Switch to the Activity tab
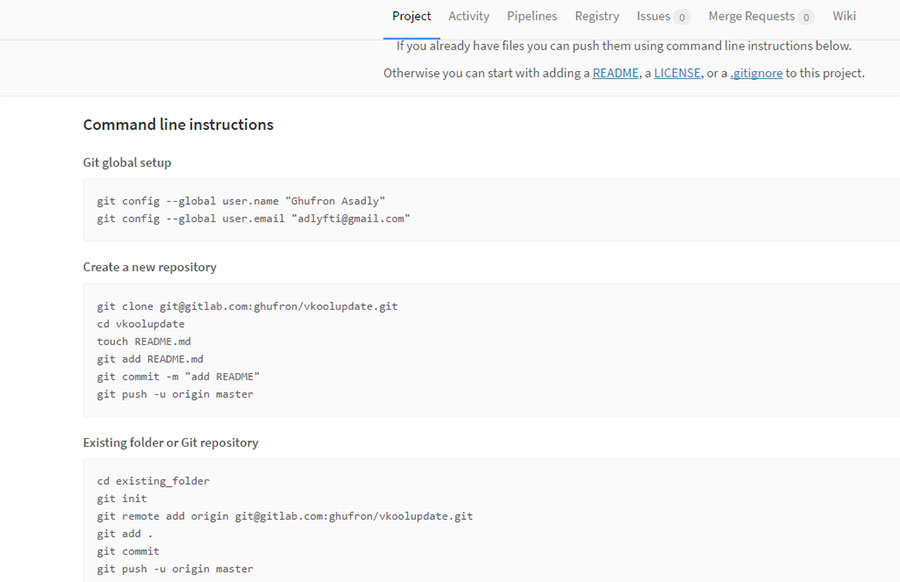 (x=468, y=15)
